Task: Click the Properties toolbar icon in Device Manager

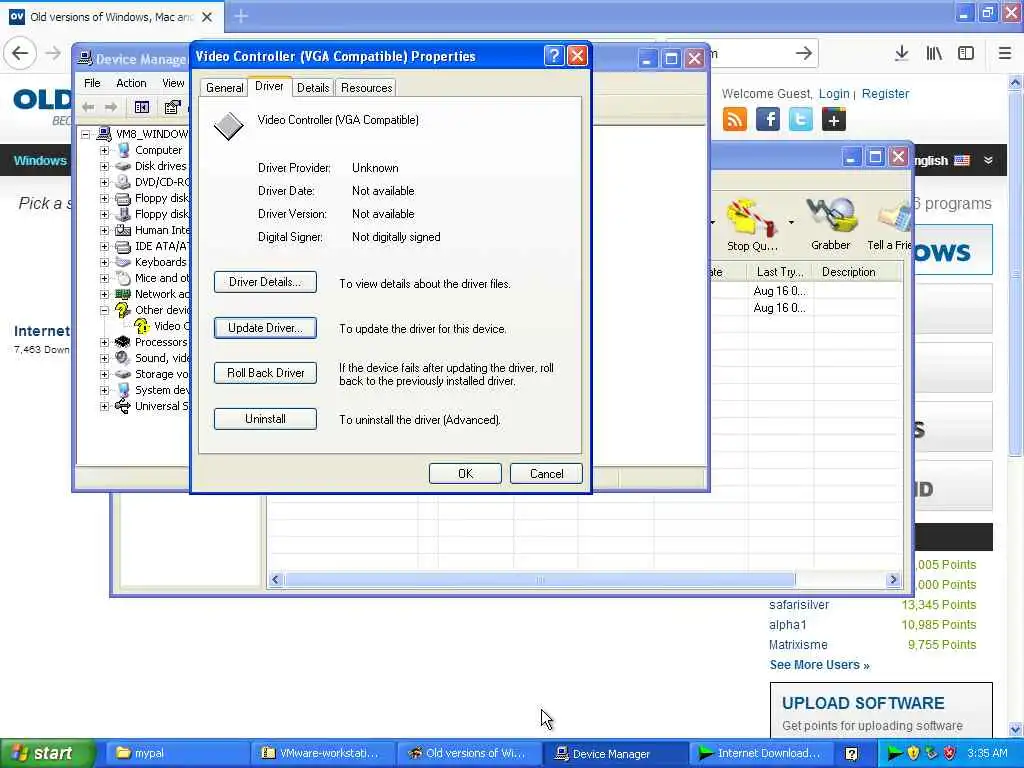Action: click(172, 107)
